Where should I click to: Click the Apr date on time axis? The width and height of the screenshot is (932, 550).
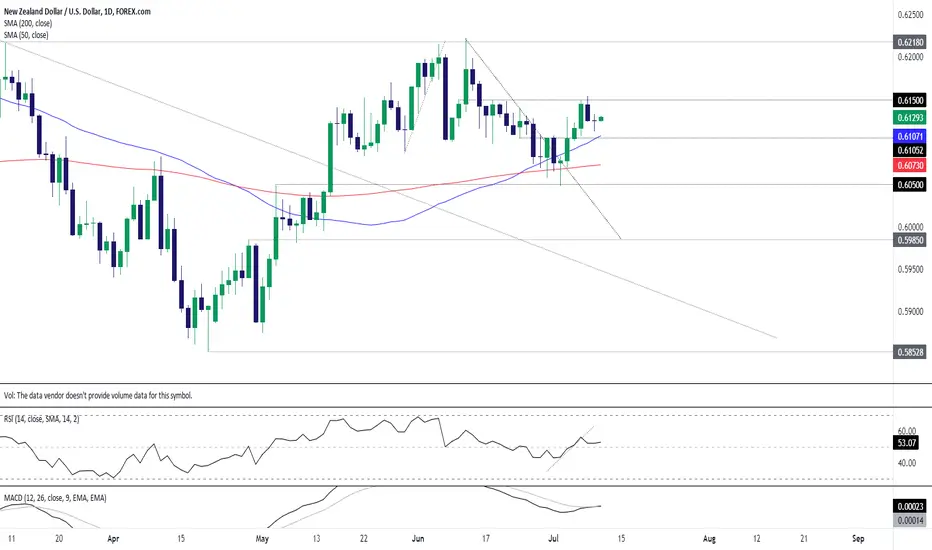pyautogui.click(x=113, y=539)
